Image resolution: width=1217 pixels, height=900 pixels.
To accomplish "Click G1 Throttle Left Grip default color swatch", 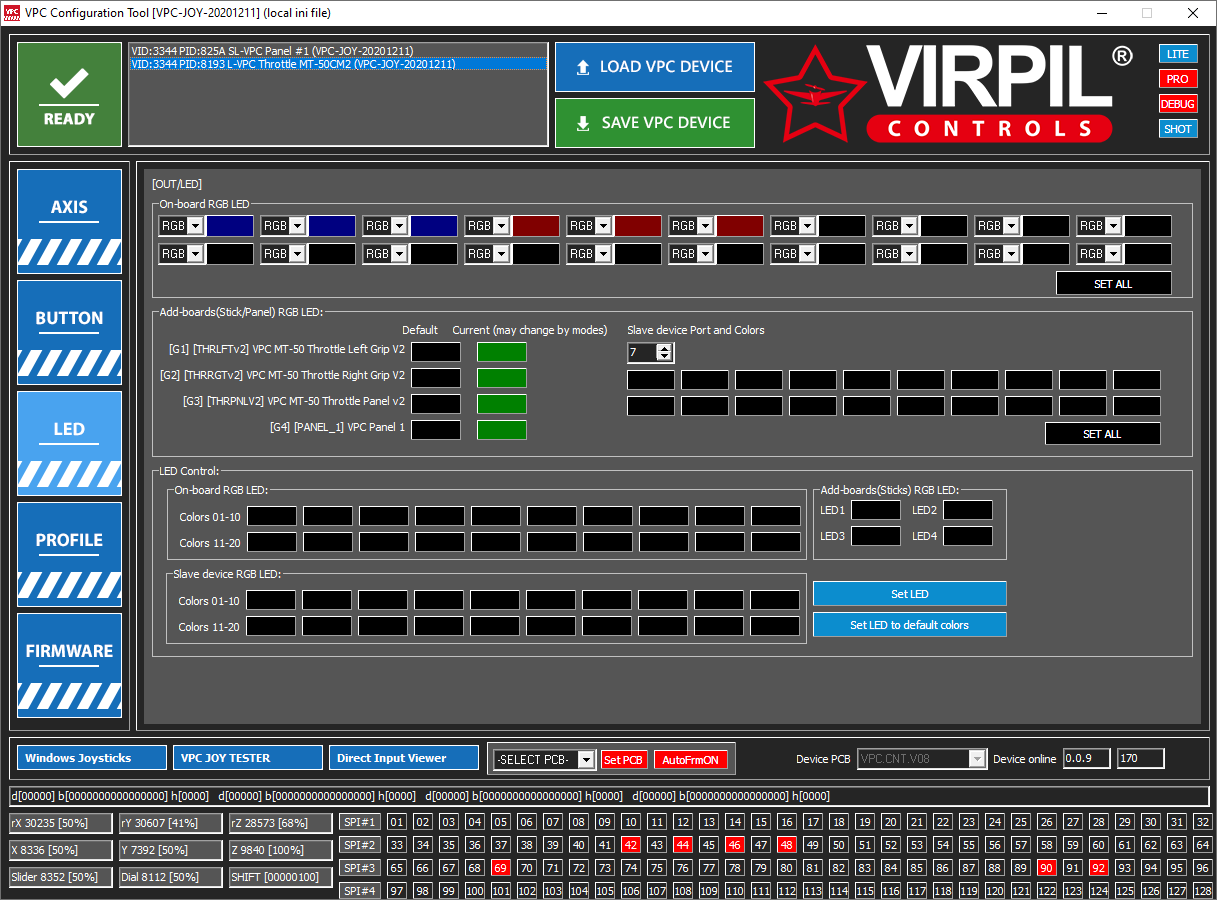I will click(x=436, y=352).
